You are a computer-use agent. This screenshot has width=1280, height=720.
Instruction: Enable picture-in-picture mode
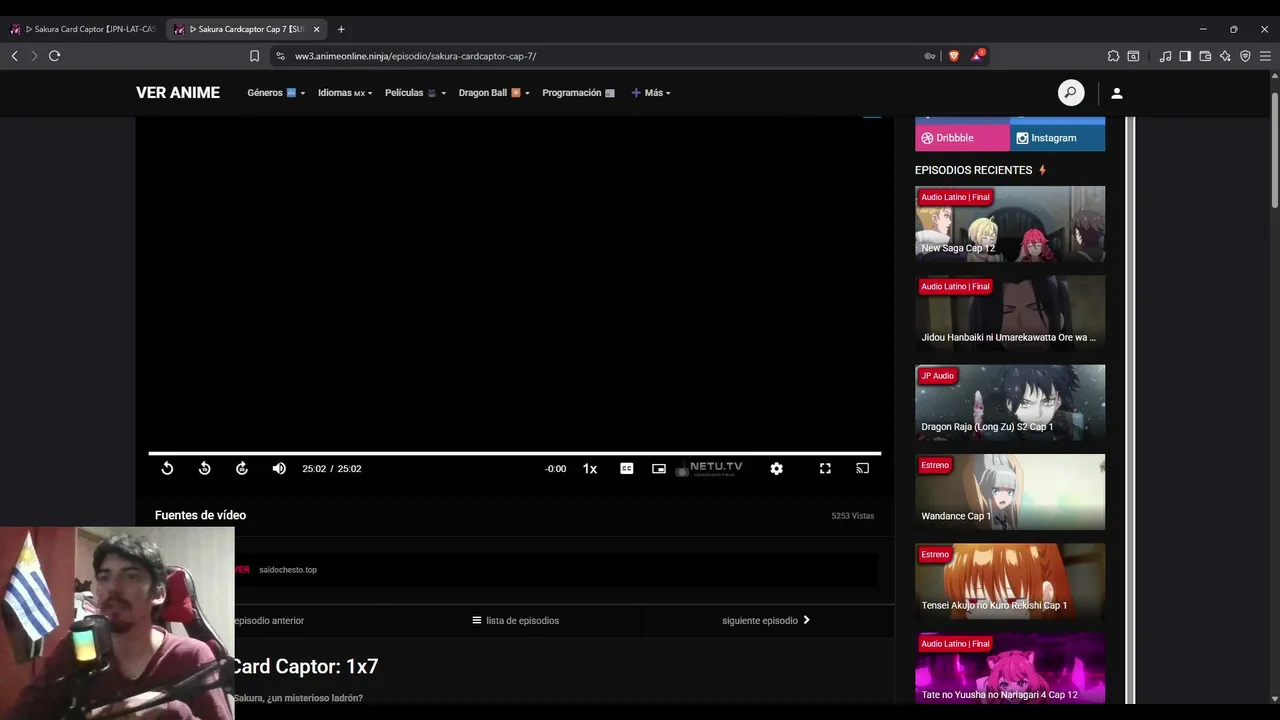659,468
